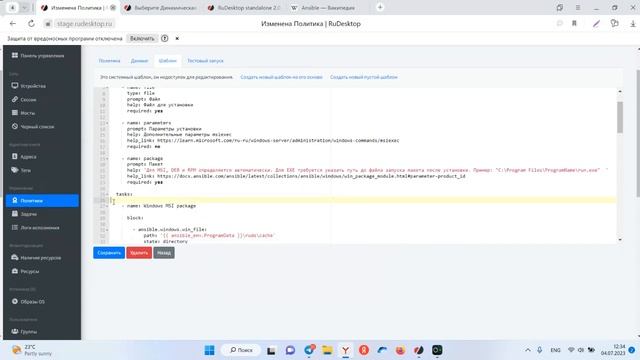Click the Черный список ban icon
640x360 pixels.
click(x=15, y=127)
